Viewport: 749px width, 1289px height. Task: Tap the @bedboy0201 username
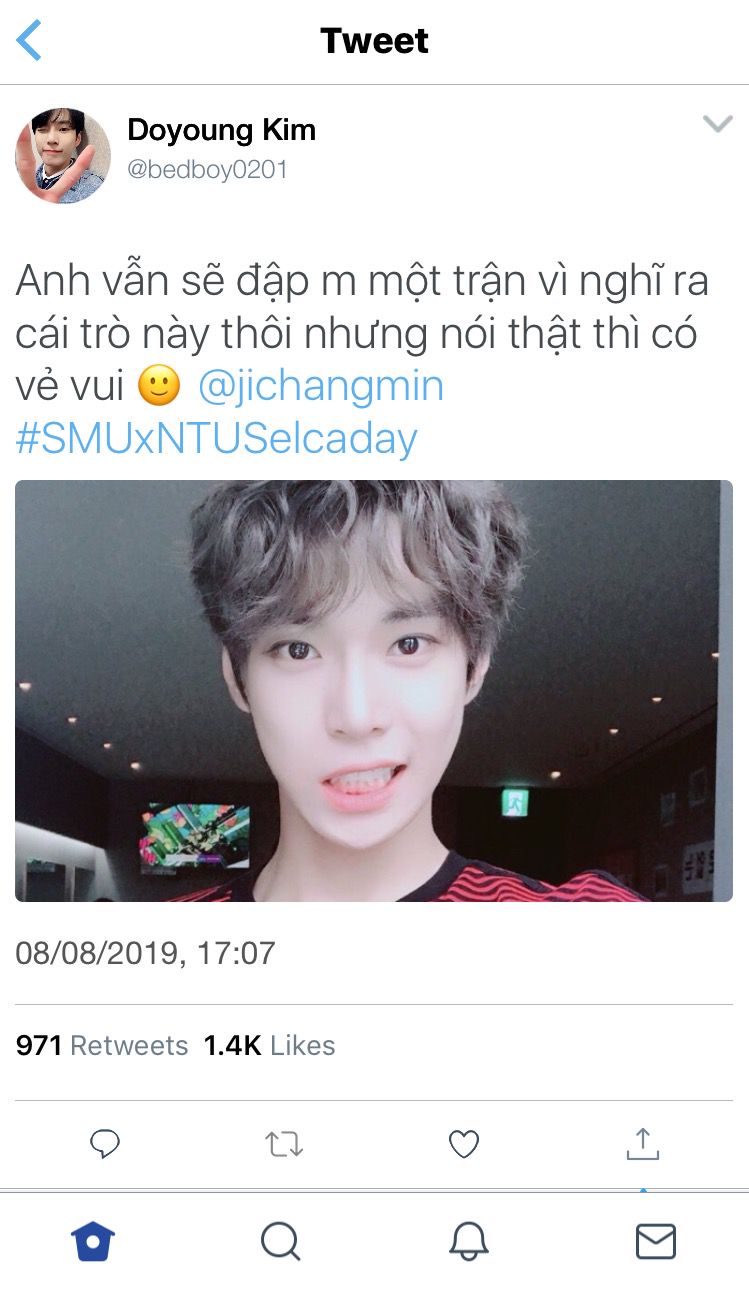tap(207, 170)
